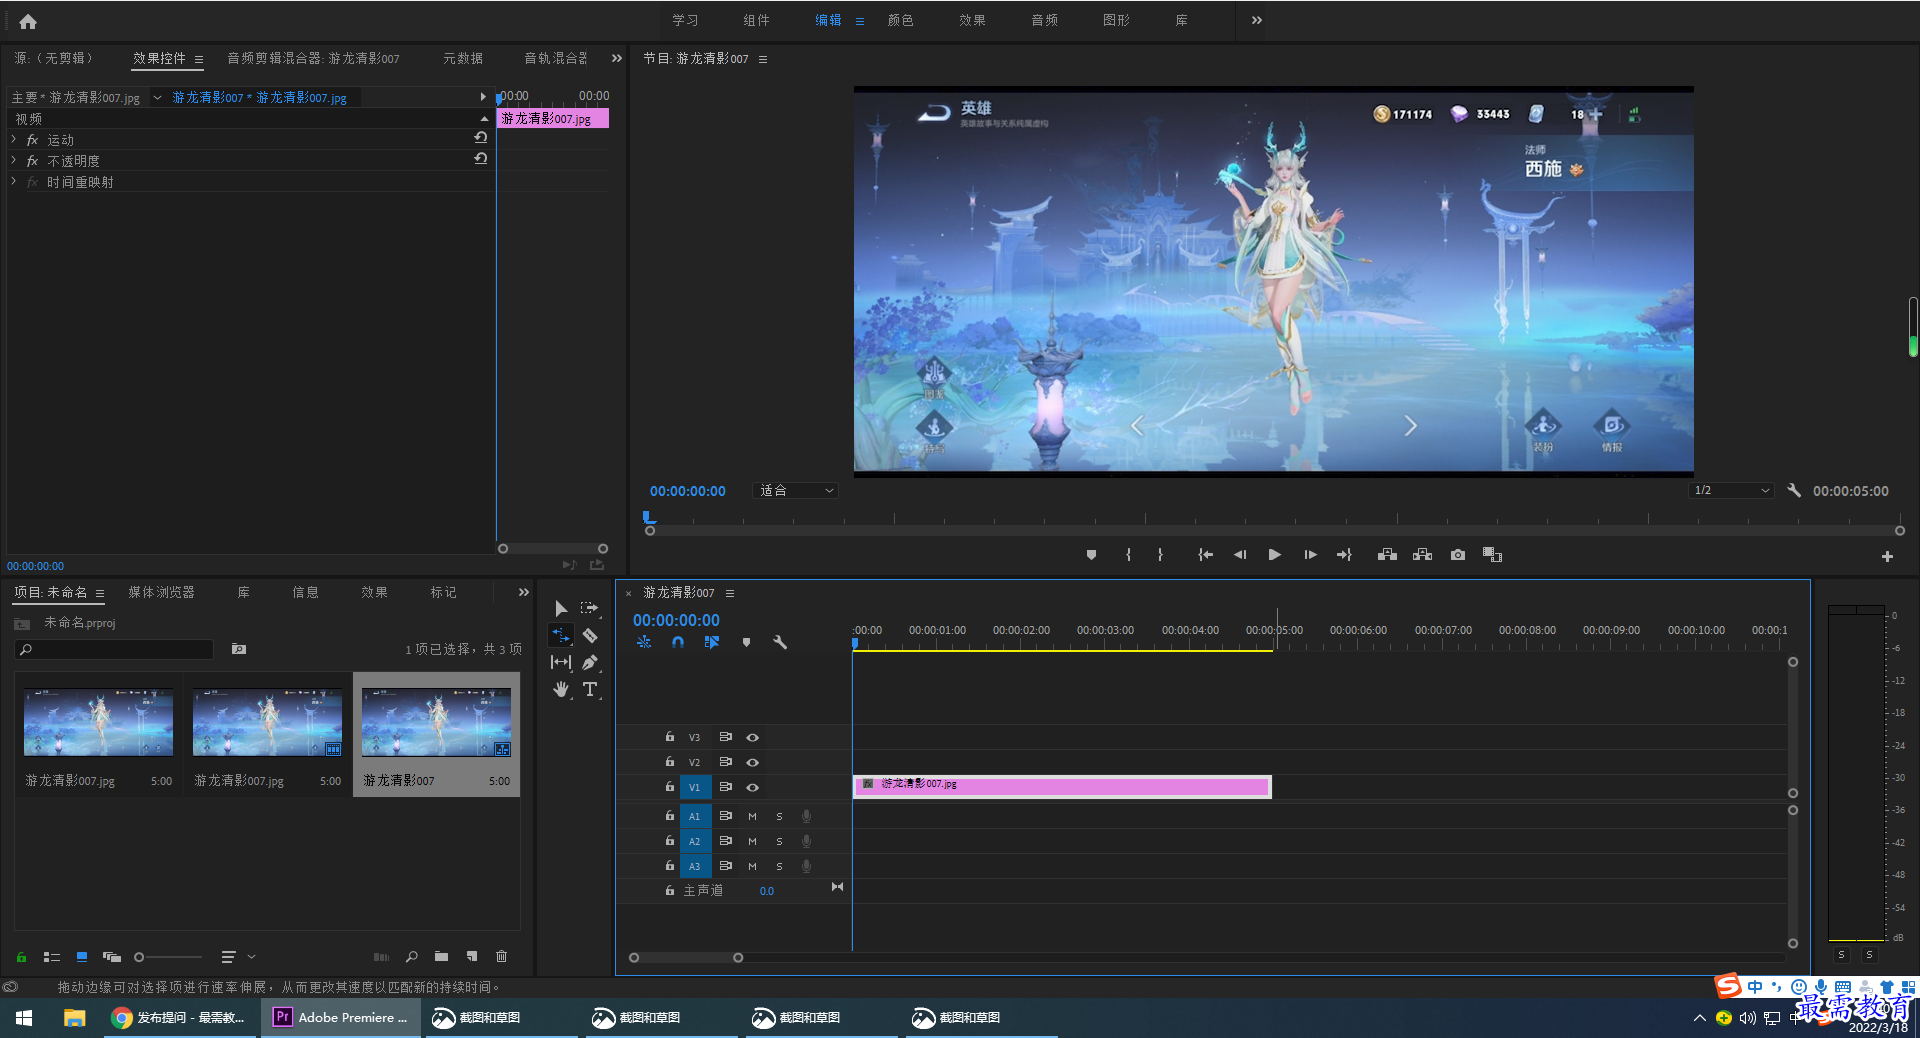Switch to 音频 workspace
Screen dimensions: 1920x1038
coord(1044,21)
